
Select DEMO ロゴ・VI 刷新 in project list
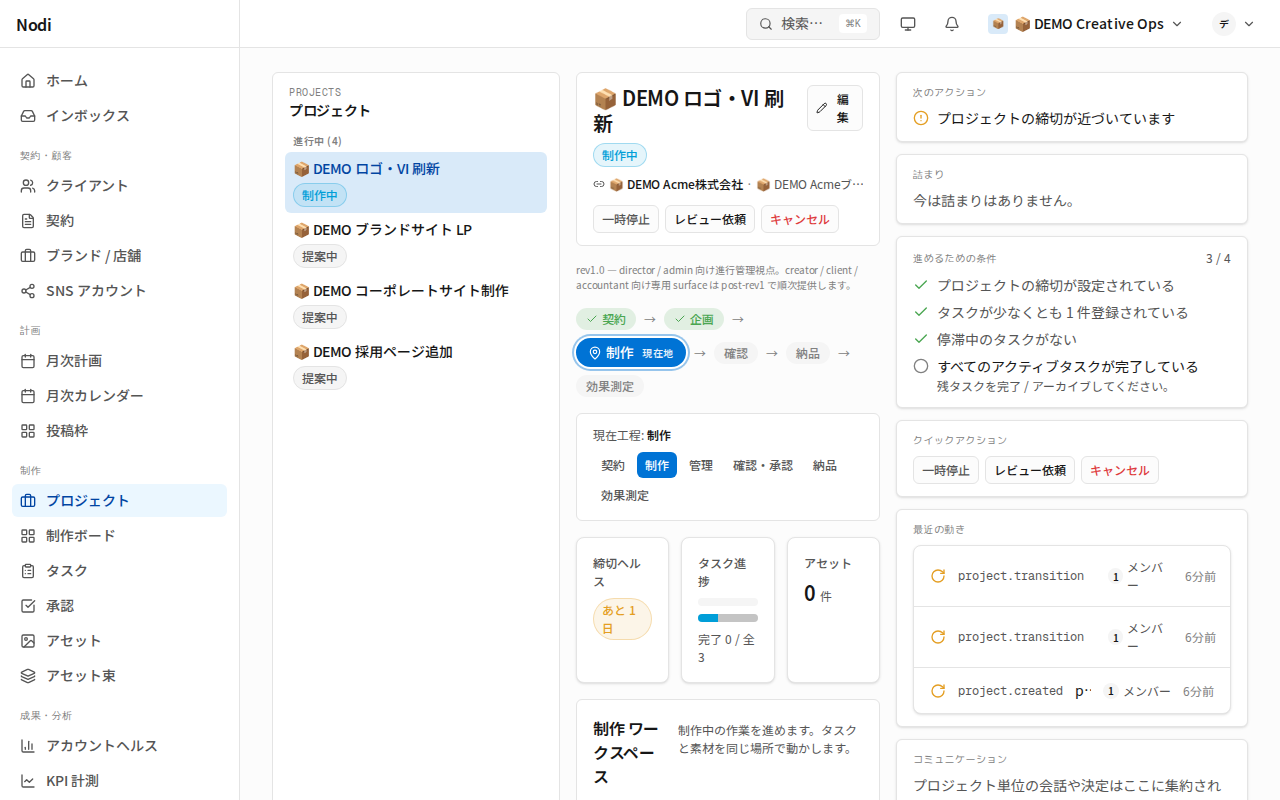pos(416,182)
